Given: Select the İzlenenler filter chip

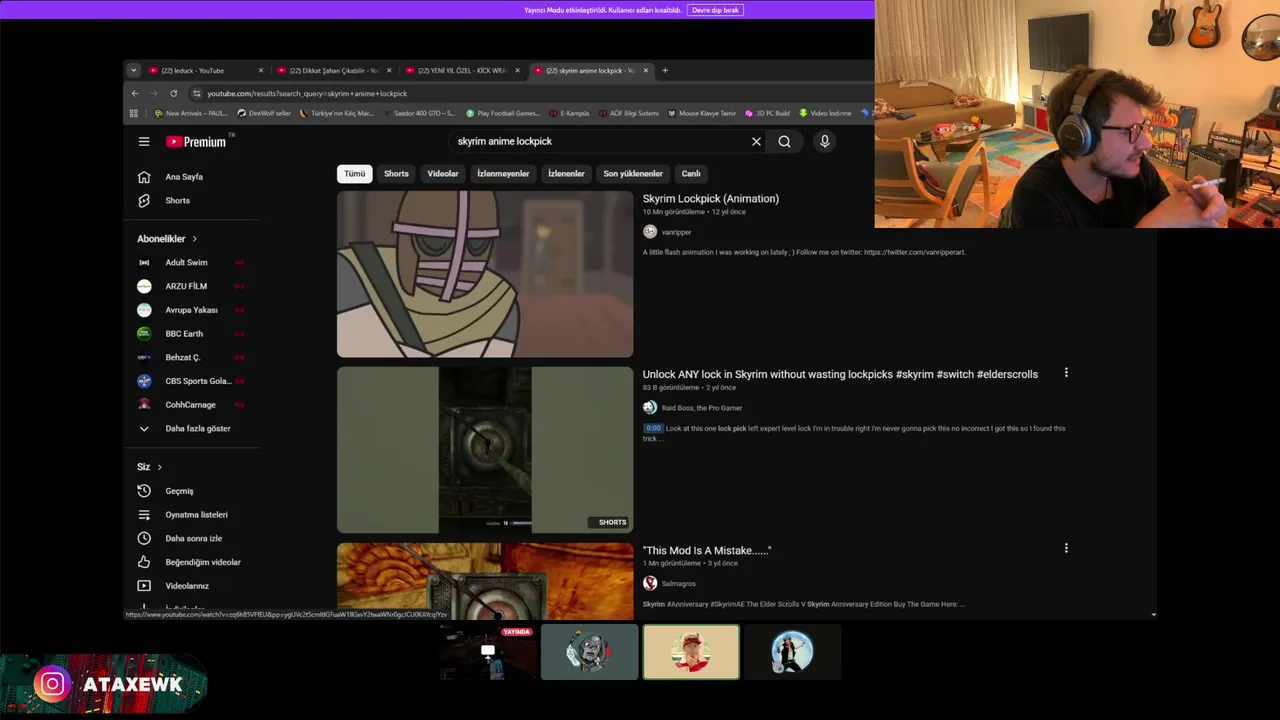Looking at the screenshot, I should (x=566, y=174).
